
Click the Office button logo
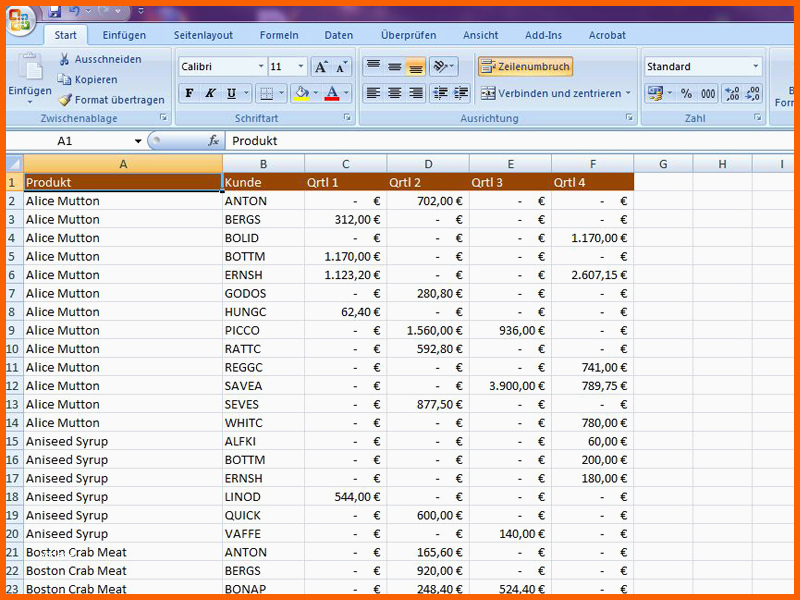[x=19, y=20]
